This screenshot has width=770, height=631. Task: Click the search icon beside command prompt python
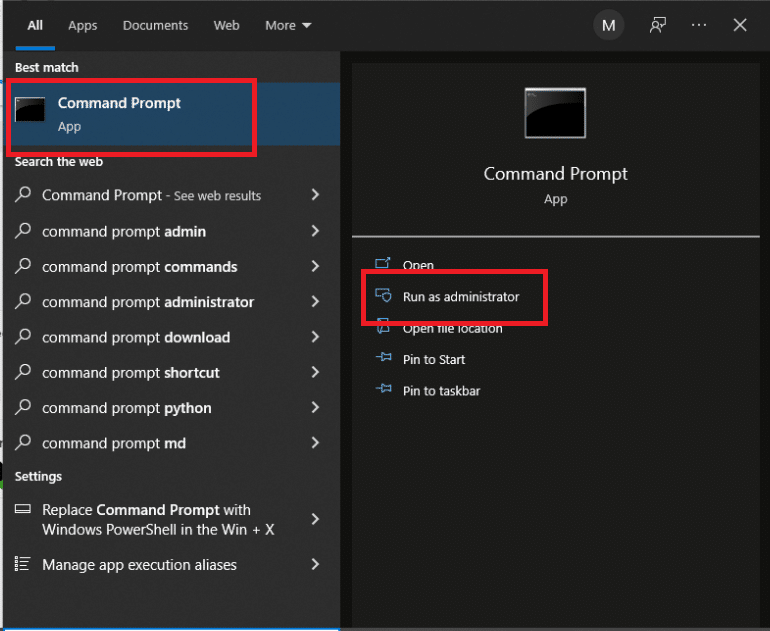pyautogui.click(x=24, y=408)
